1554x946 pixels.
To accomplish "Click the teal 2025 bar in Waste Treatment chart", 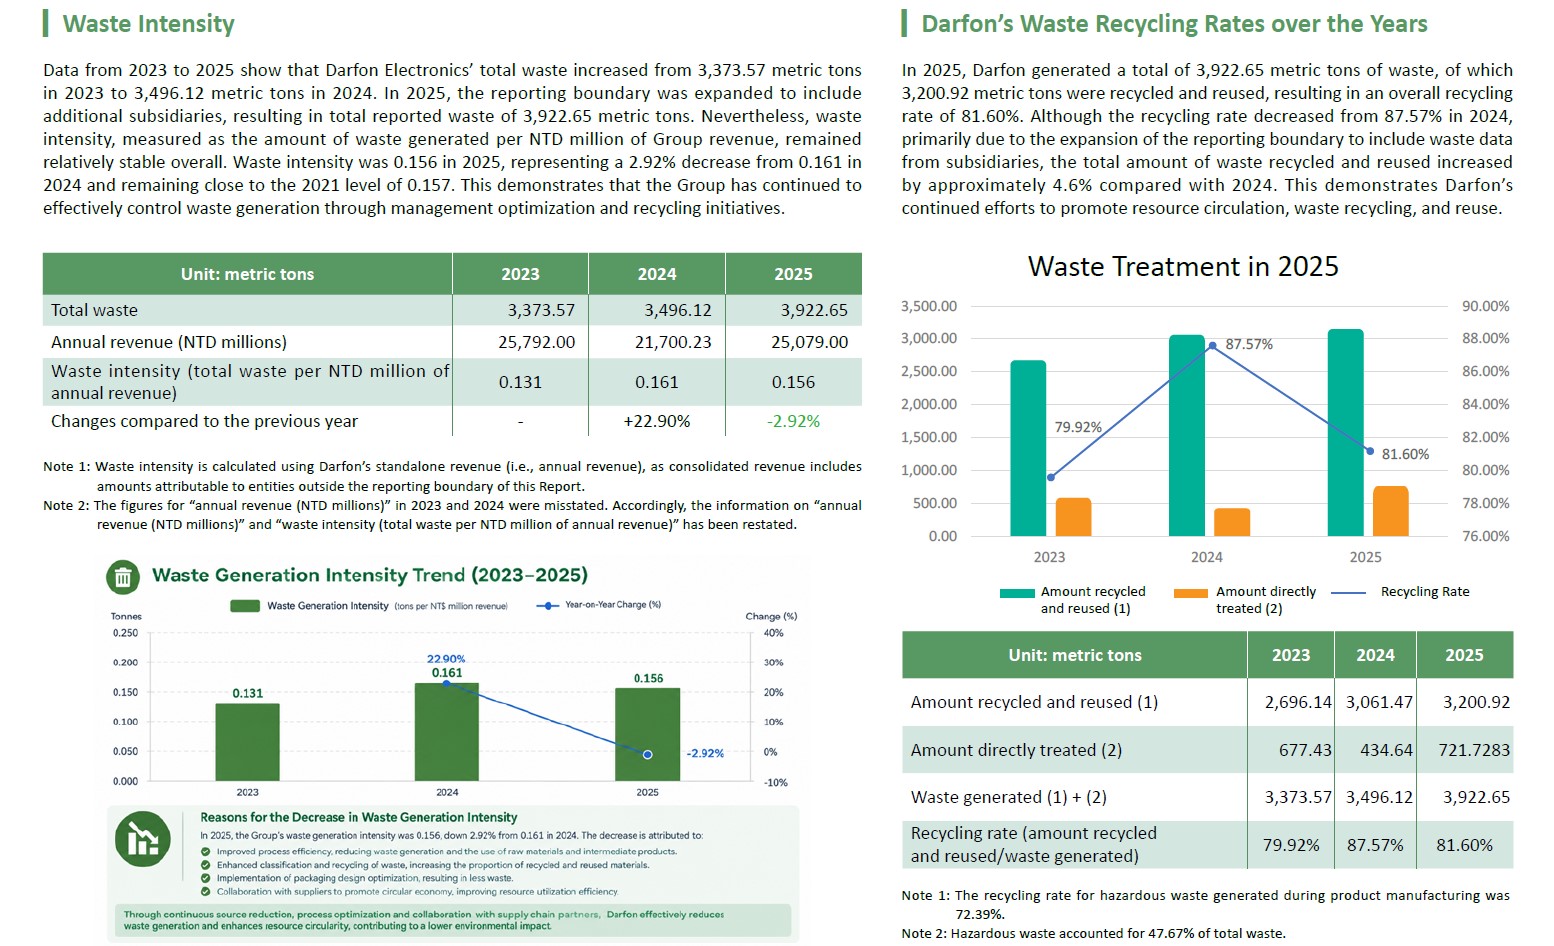I will [x=1346, y=432].
